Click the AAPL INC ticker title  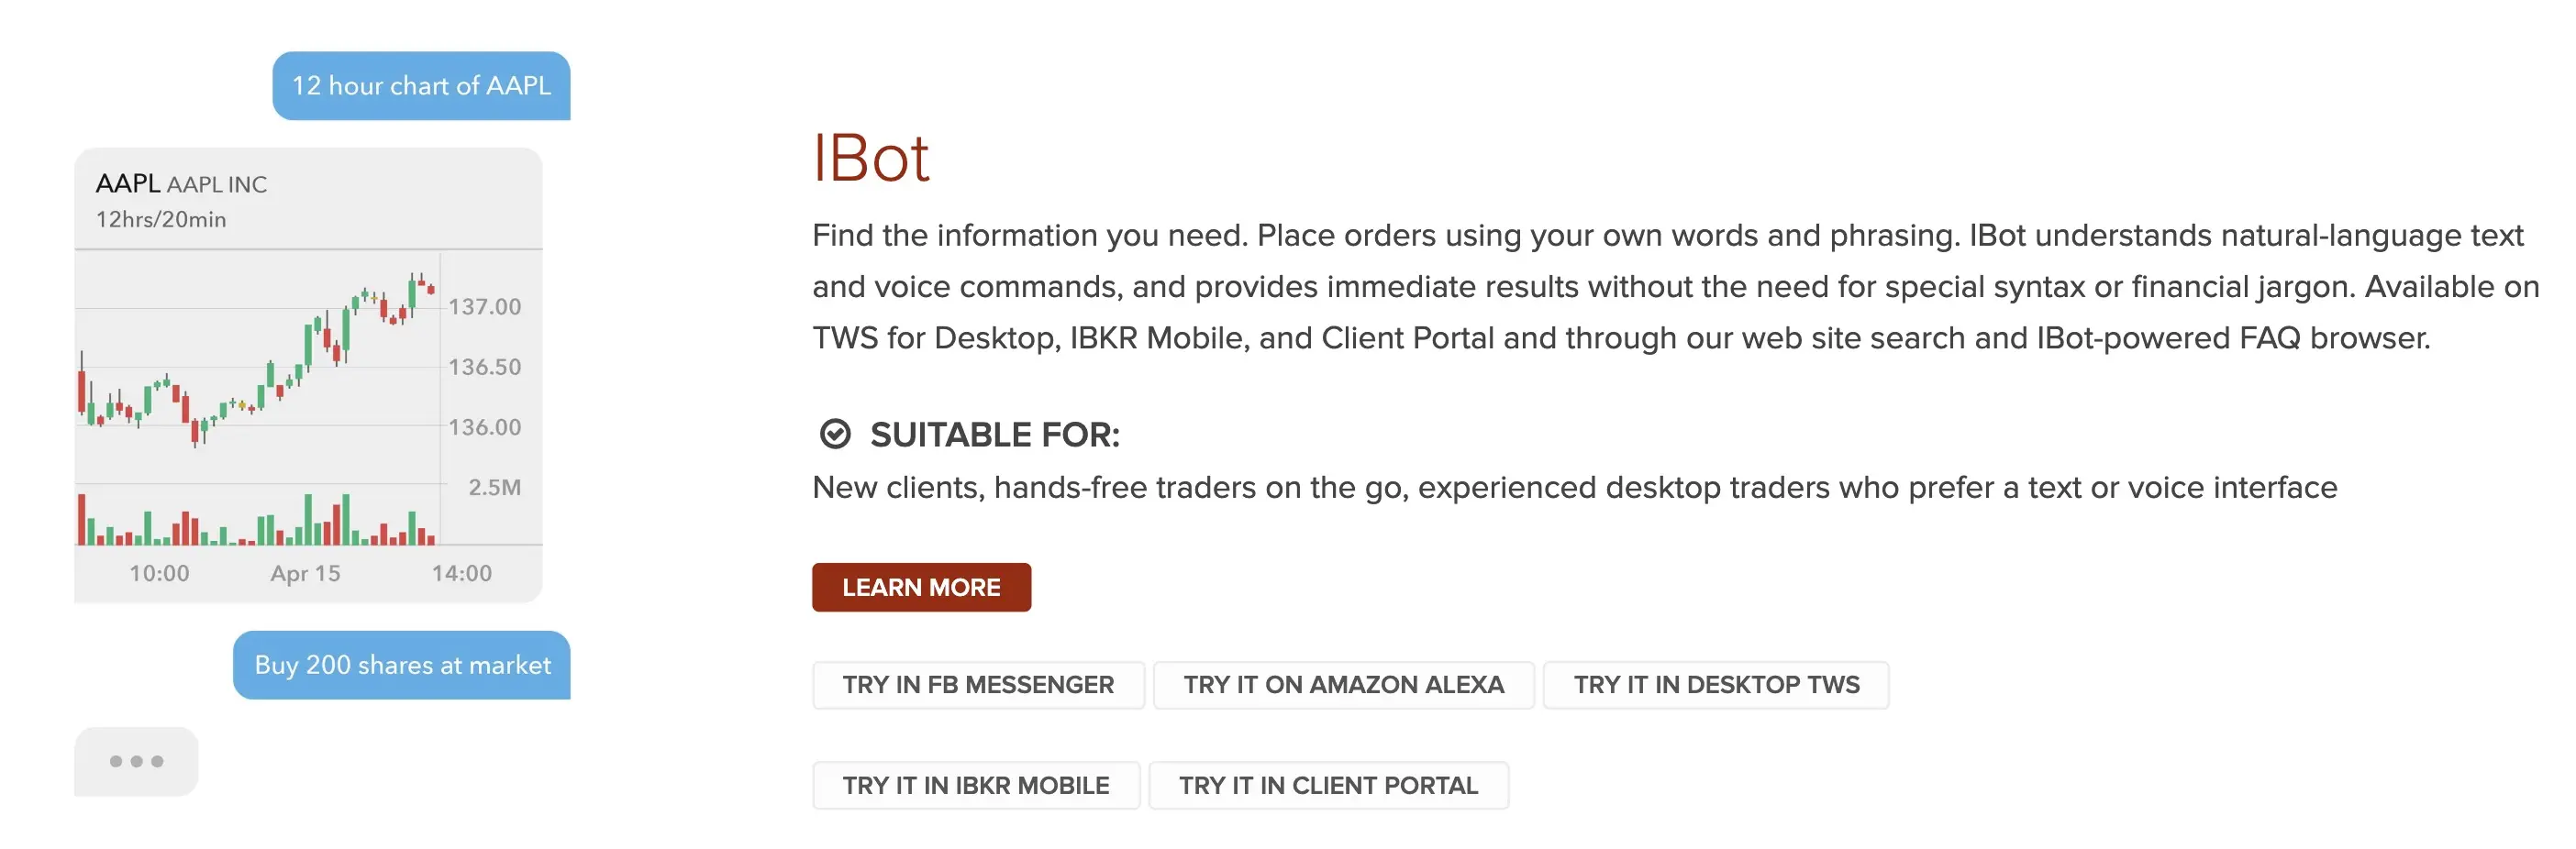pos(181,184)
